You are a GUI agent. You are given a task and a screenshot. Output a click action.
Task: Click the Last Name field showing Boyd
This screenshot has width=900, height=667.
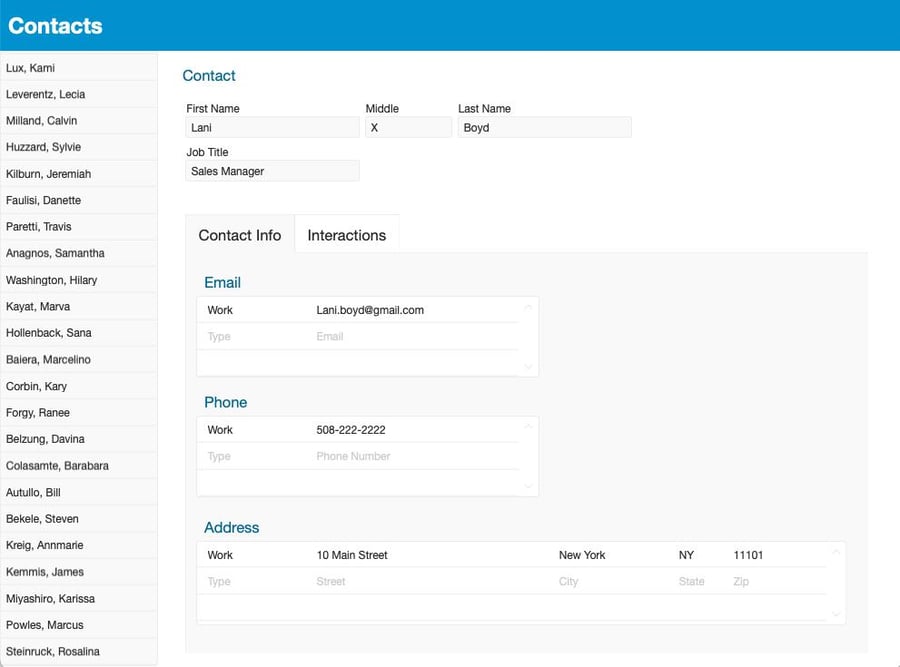544,127
